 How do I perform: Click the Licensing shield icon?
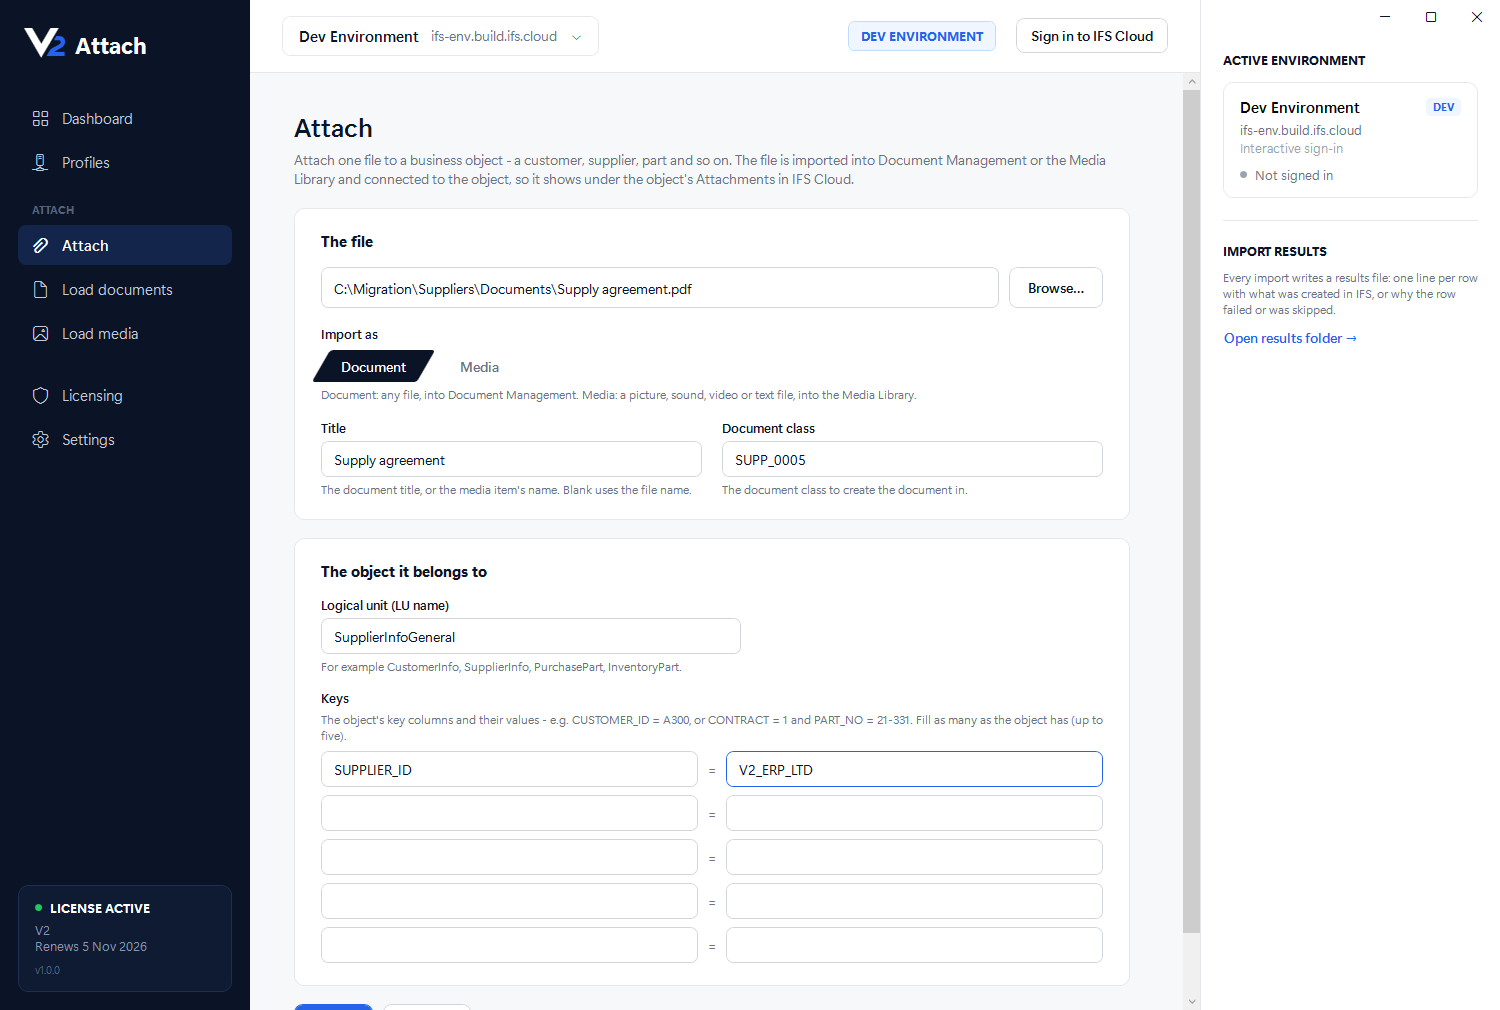point(40,396)
